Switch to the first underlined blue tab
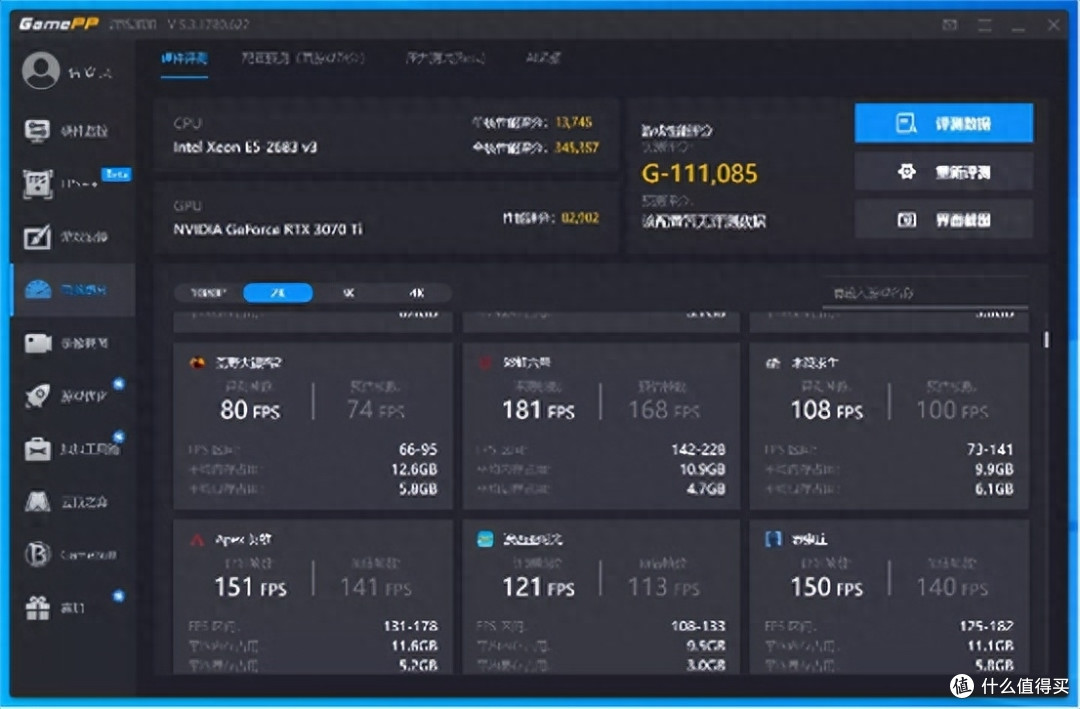This screenshot has width=1080, height=709. pyautogui.click(x=184, y=59)
